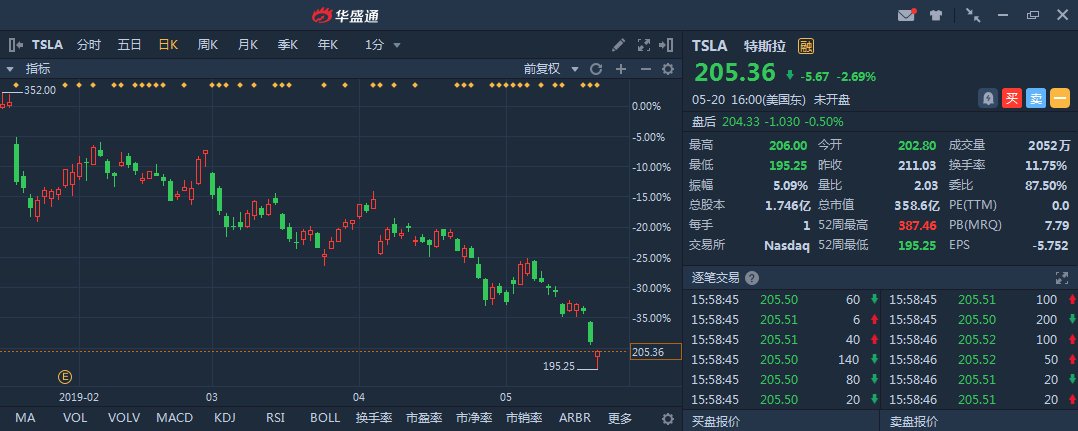Toggle the earnings E marker
The width and height of the screenshot is (1078, 431).
click(66, 377)
